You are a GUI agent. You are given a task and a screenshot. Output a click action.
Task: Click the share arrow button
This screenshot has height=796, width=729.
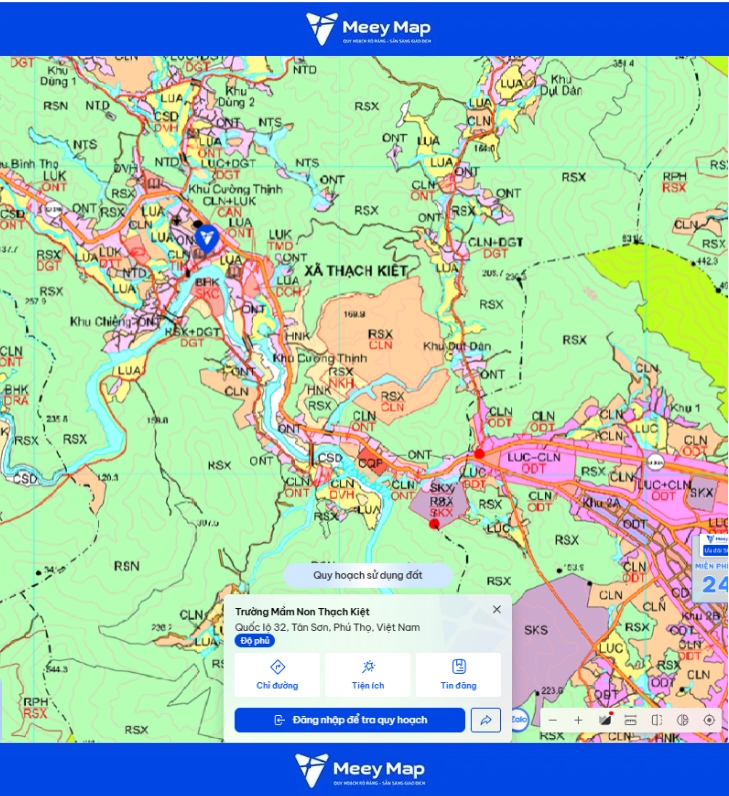click(486, 720)
